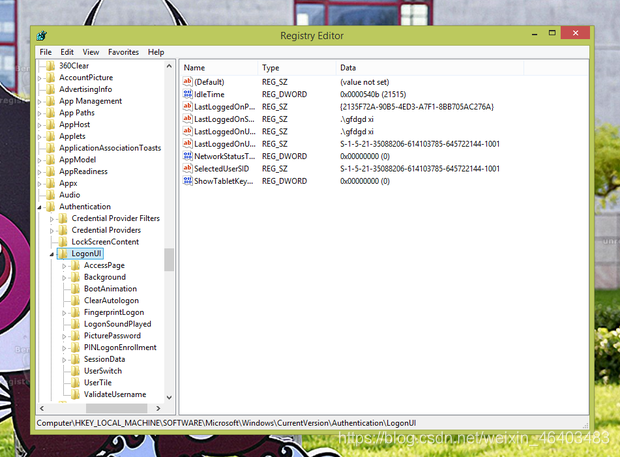Click tree pane scroll left arrow

(x=42, y=408)
